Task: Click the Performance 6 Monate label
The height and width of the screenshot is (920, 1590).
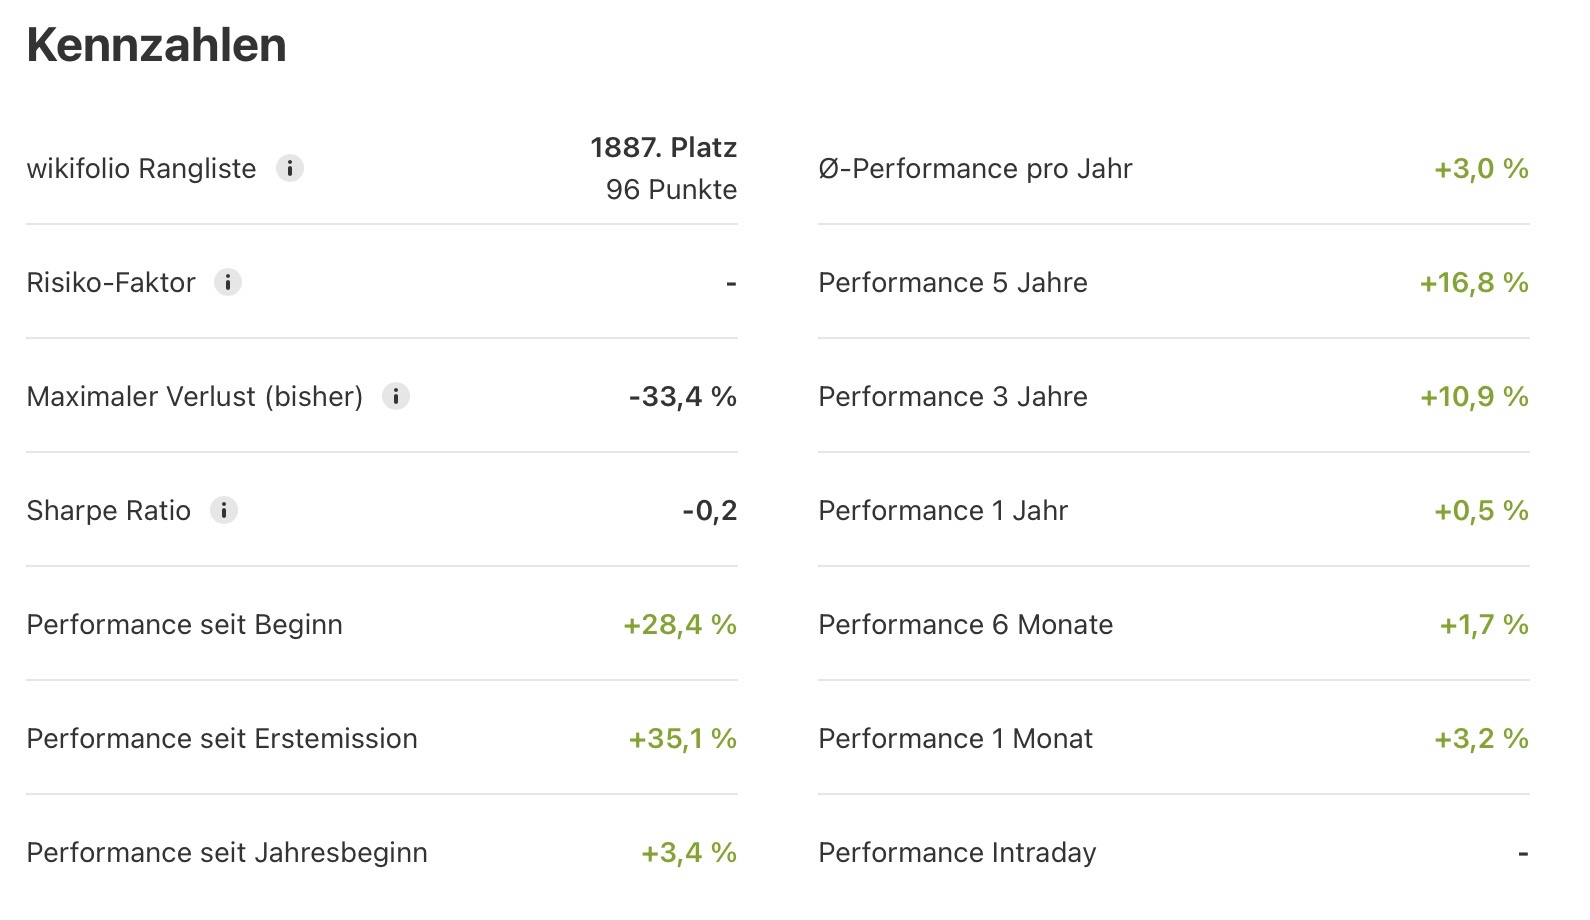Action: coord(965,624)
